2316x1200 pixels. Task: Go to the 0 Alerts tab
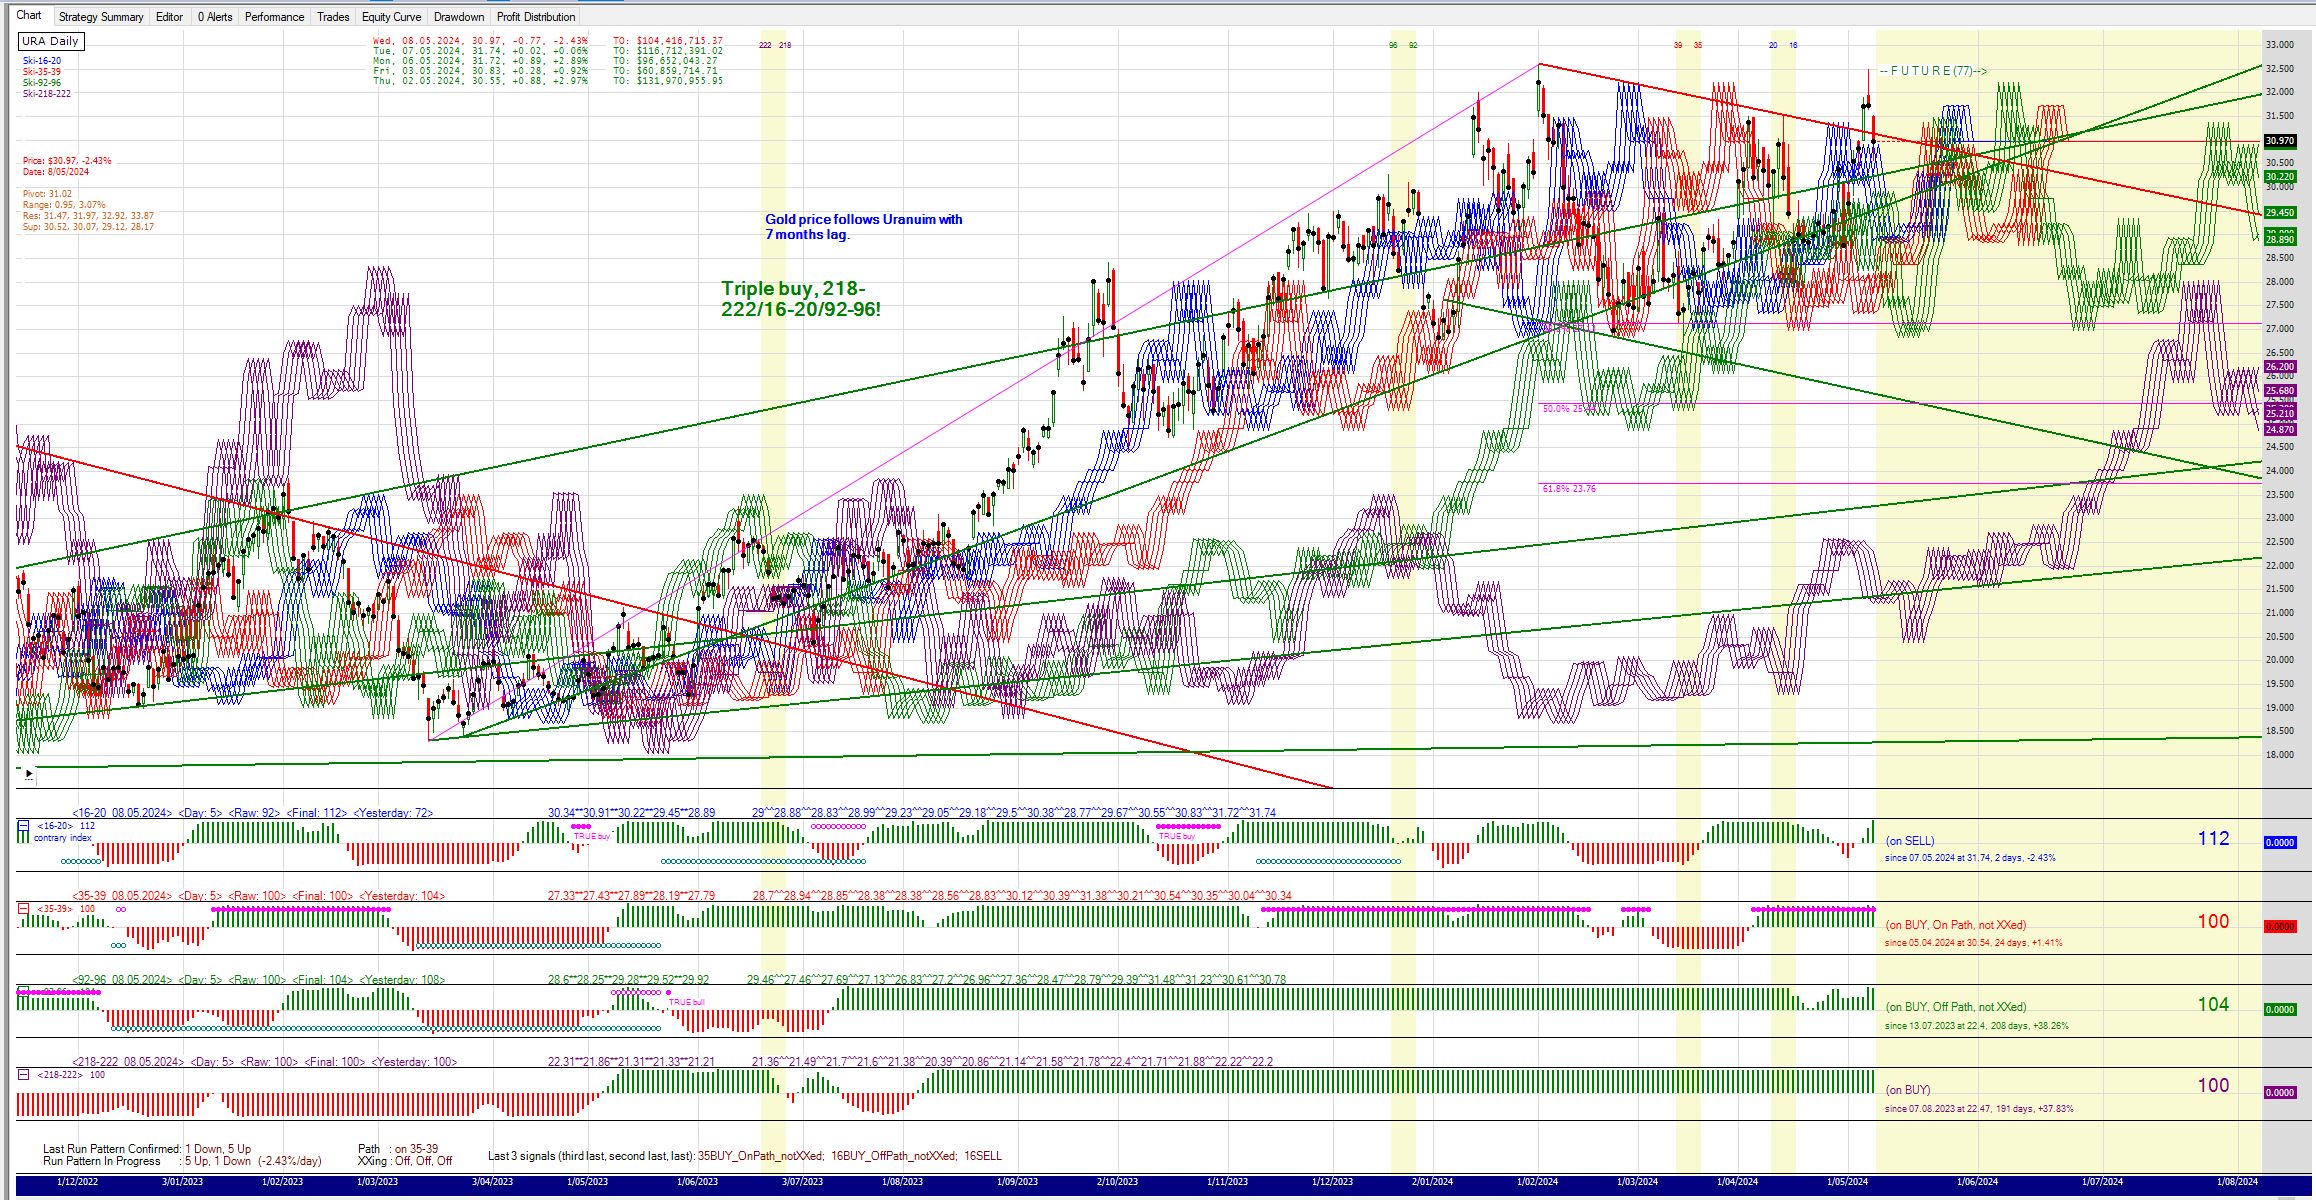(215, 17)
